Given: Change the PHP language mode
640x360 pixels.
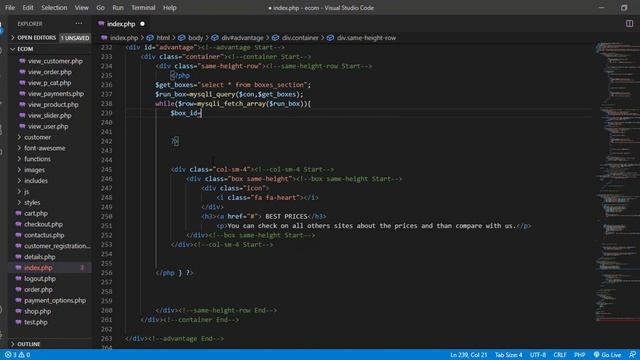Looking at the screenshot, I should (x=580, y=355).
